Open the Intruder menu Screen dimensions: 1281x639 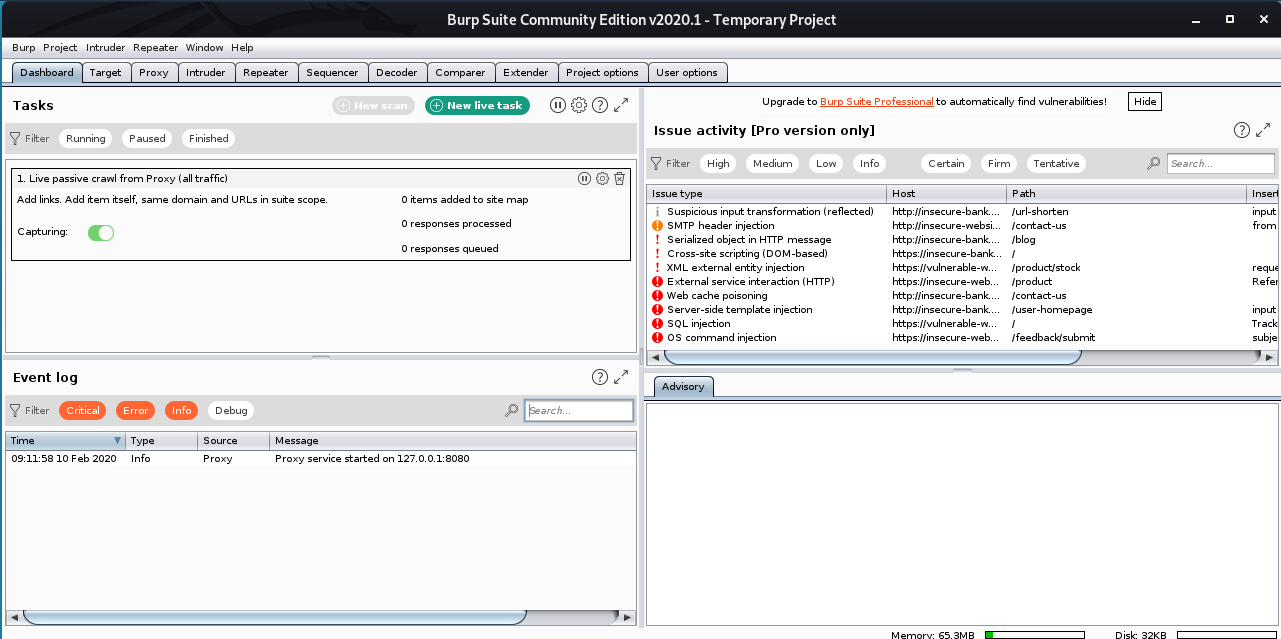click(105, 47)
